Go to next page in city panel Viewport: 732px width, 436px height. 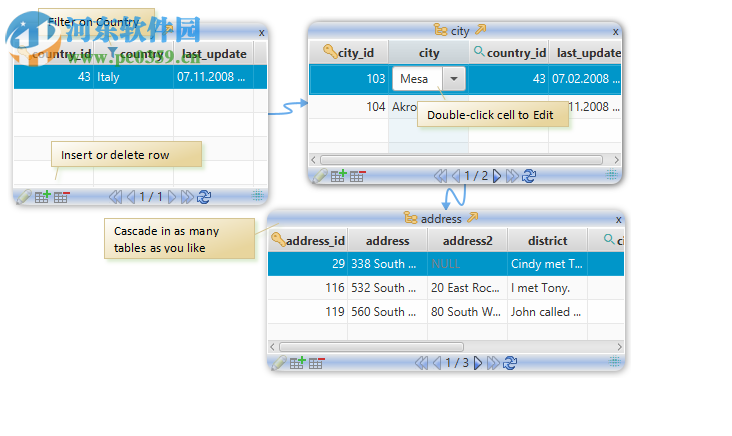(x=497, y=176)
